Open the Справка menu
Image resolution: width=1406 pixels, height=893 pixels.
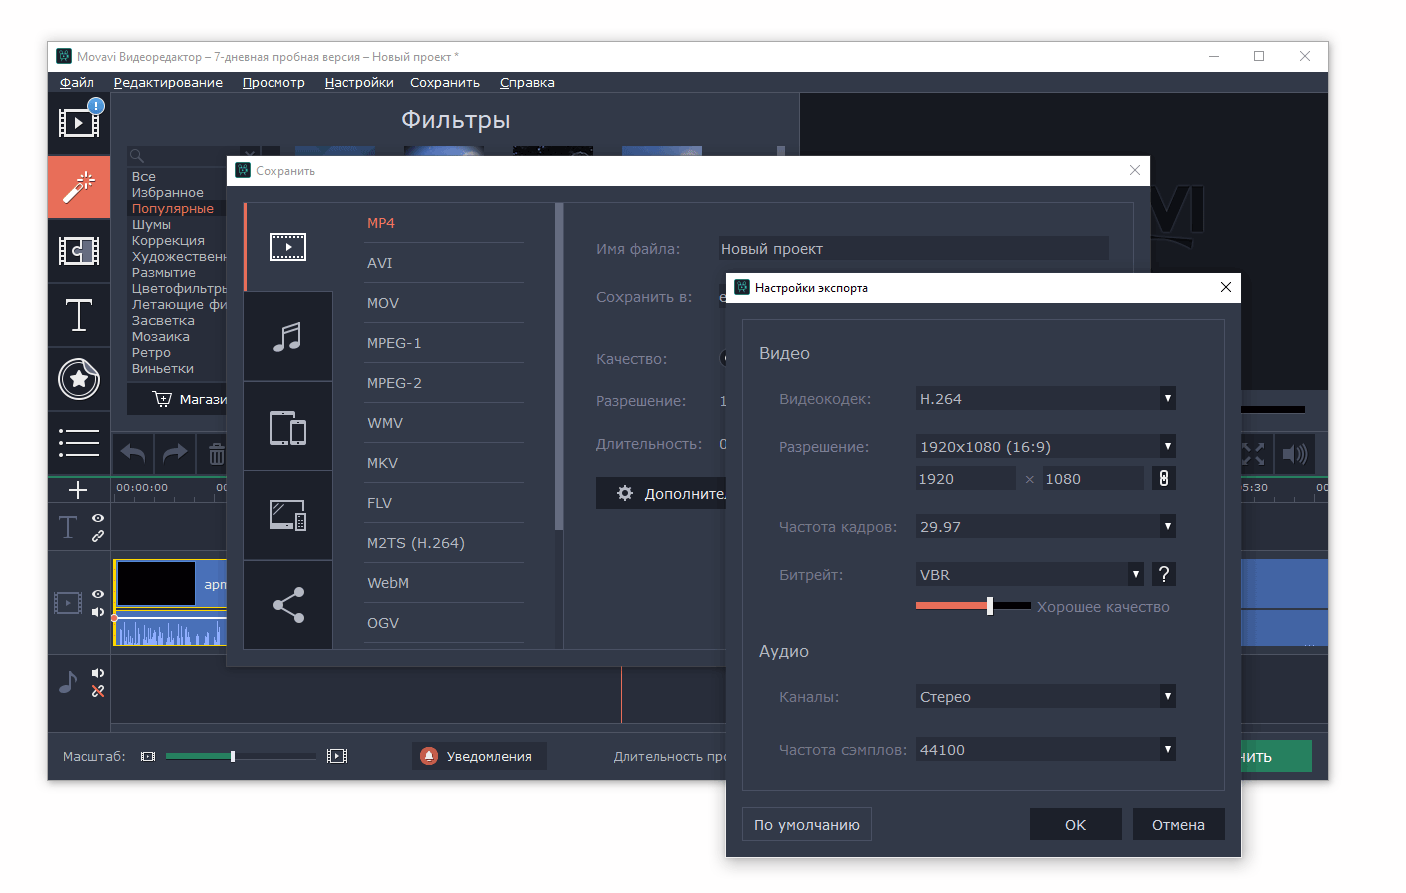(527, 83)
